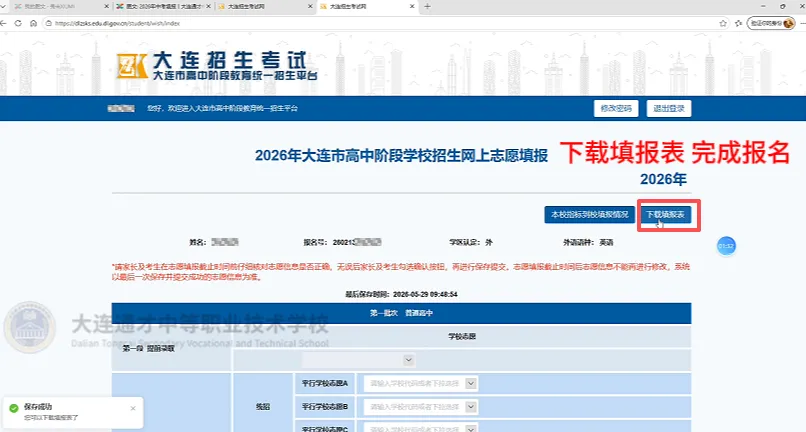The image size is (806, 432).
Task: Click the 平行学校志愿B label
Action: click(x=325, y=407)
